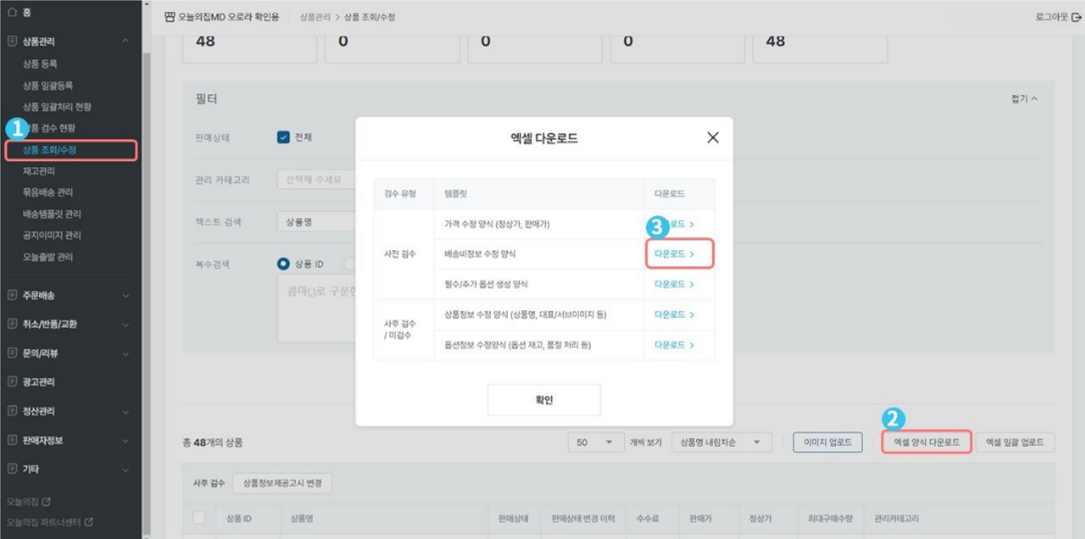Open the 관리 카테고리 dropdown
Image resolution: width=1085 pixels, height=539 pixels.
(x=316, y=179)
